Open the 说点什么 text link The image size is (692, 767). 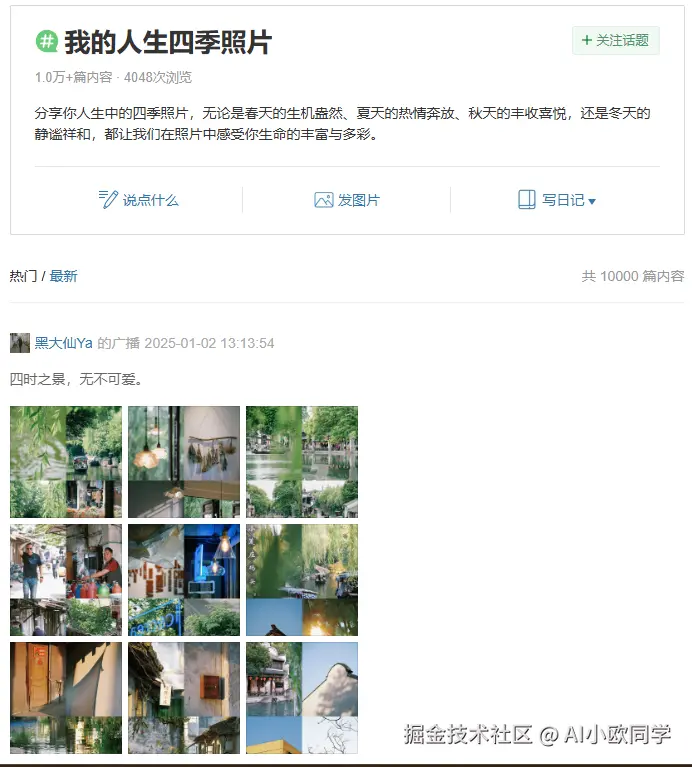[151, 200]
